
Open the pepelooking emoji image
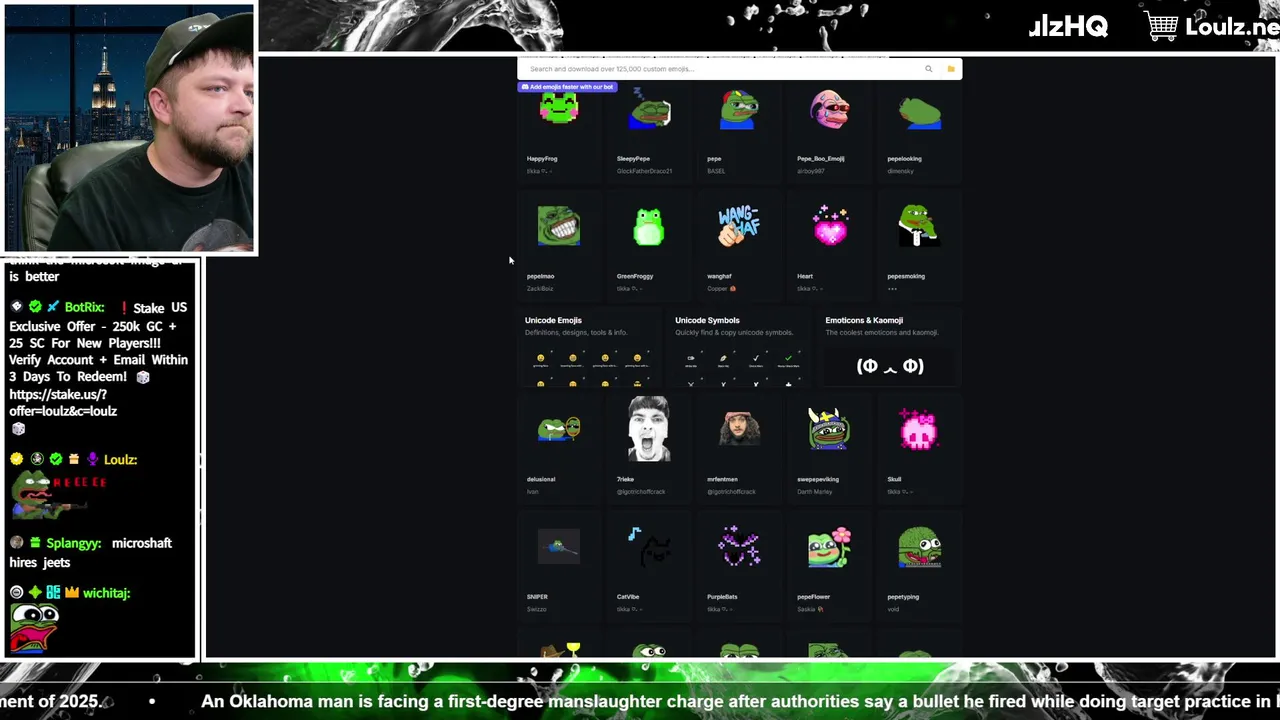919,110
